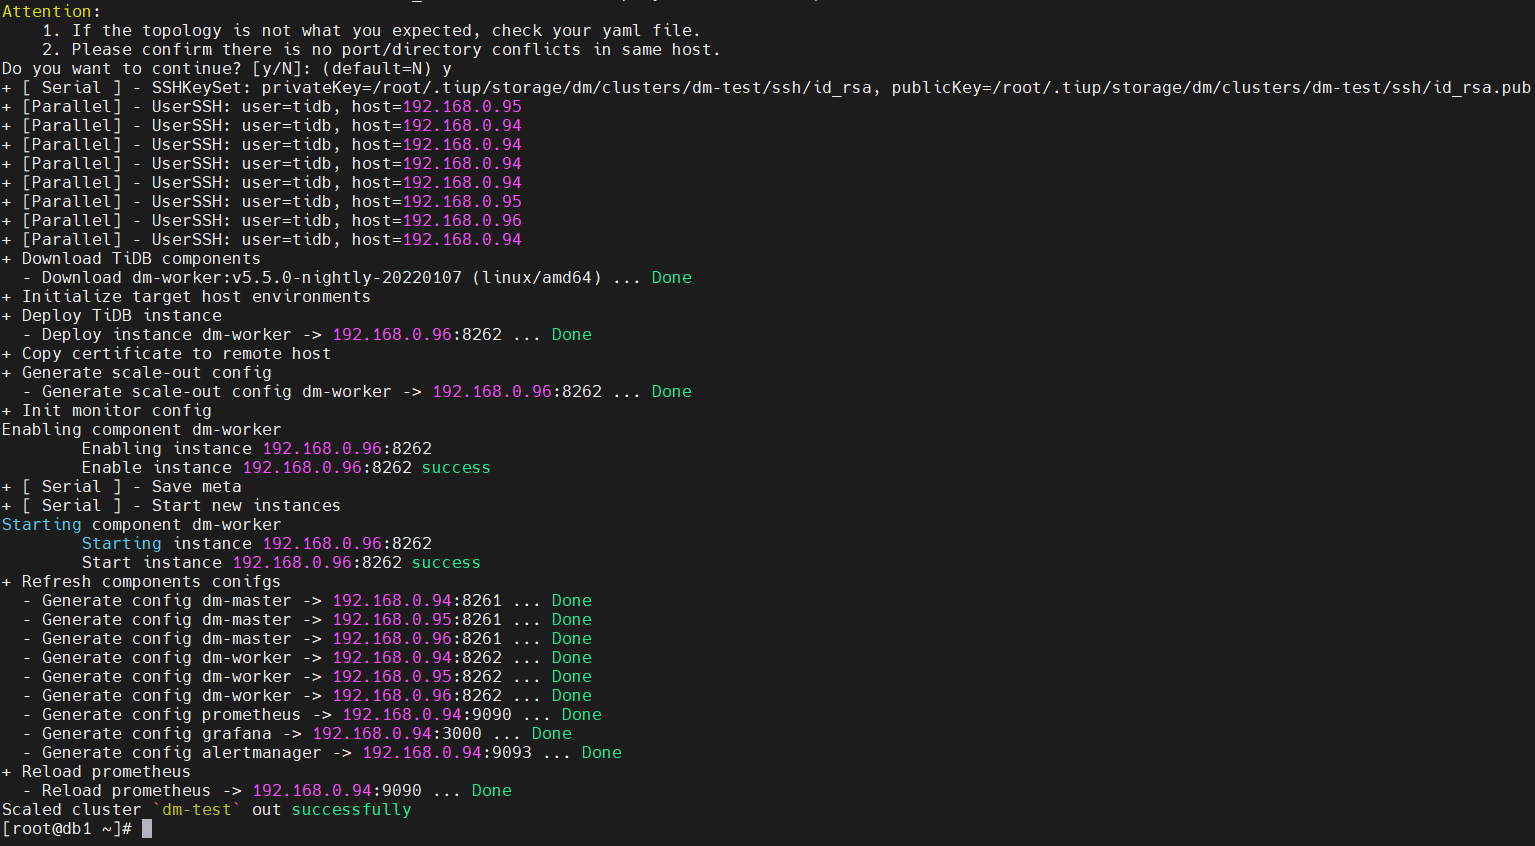The image size is (1535, 846).
Task: Click the "Starting instance 192.168.0.96:8262" line
Action: (x=257, y=544)
